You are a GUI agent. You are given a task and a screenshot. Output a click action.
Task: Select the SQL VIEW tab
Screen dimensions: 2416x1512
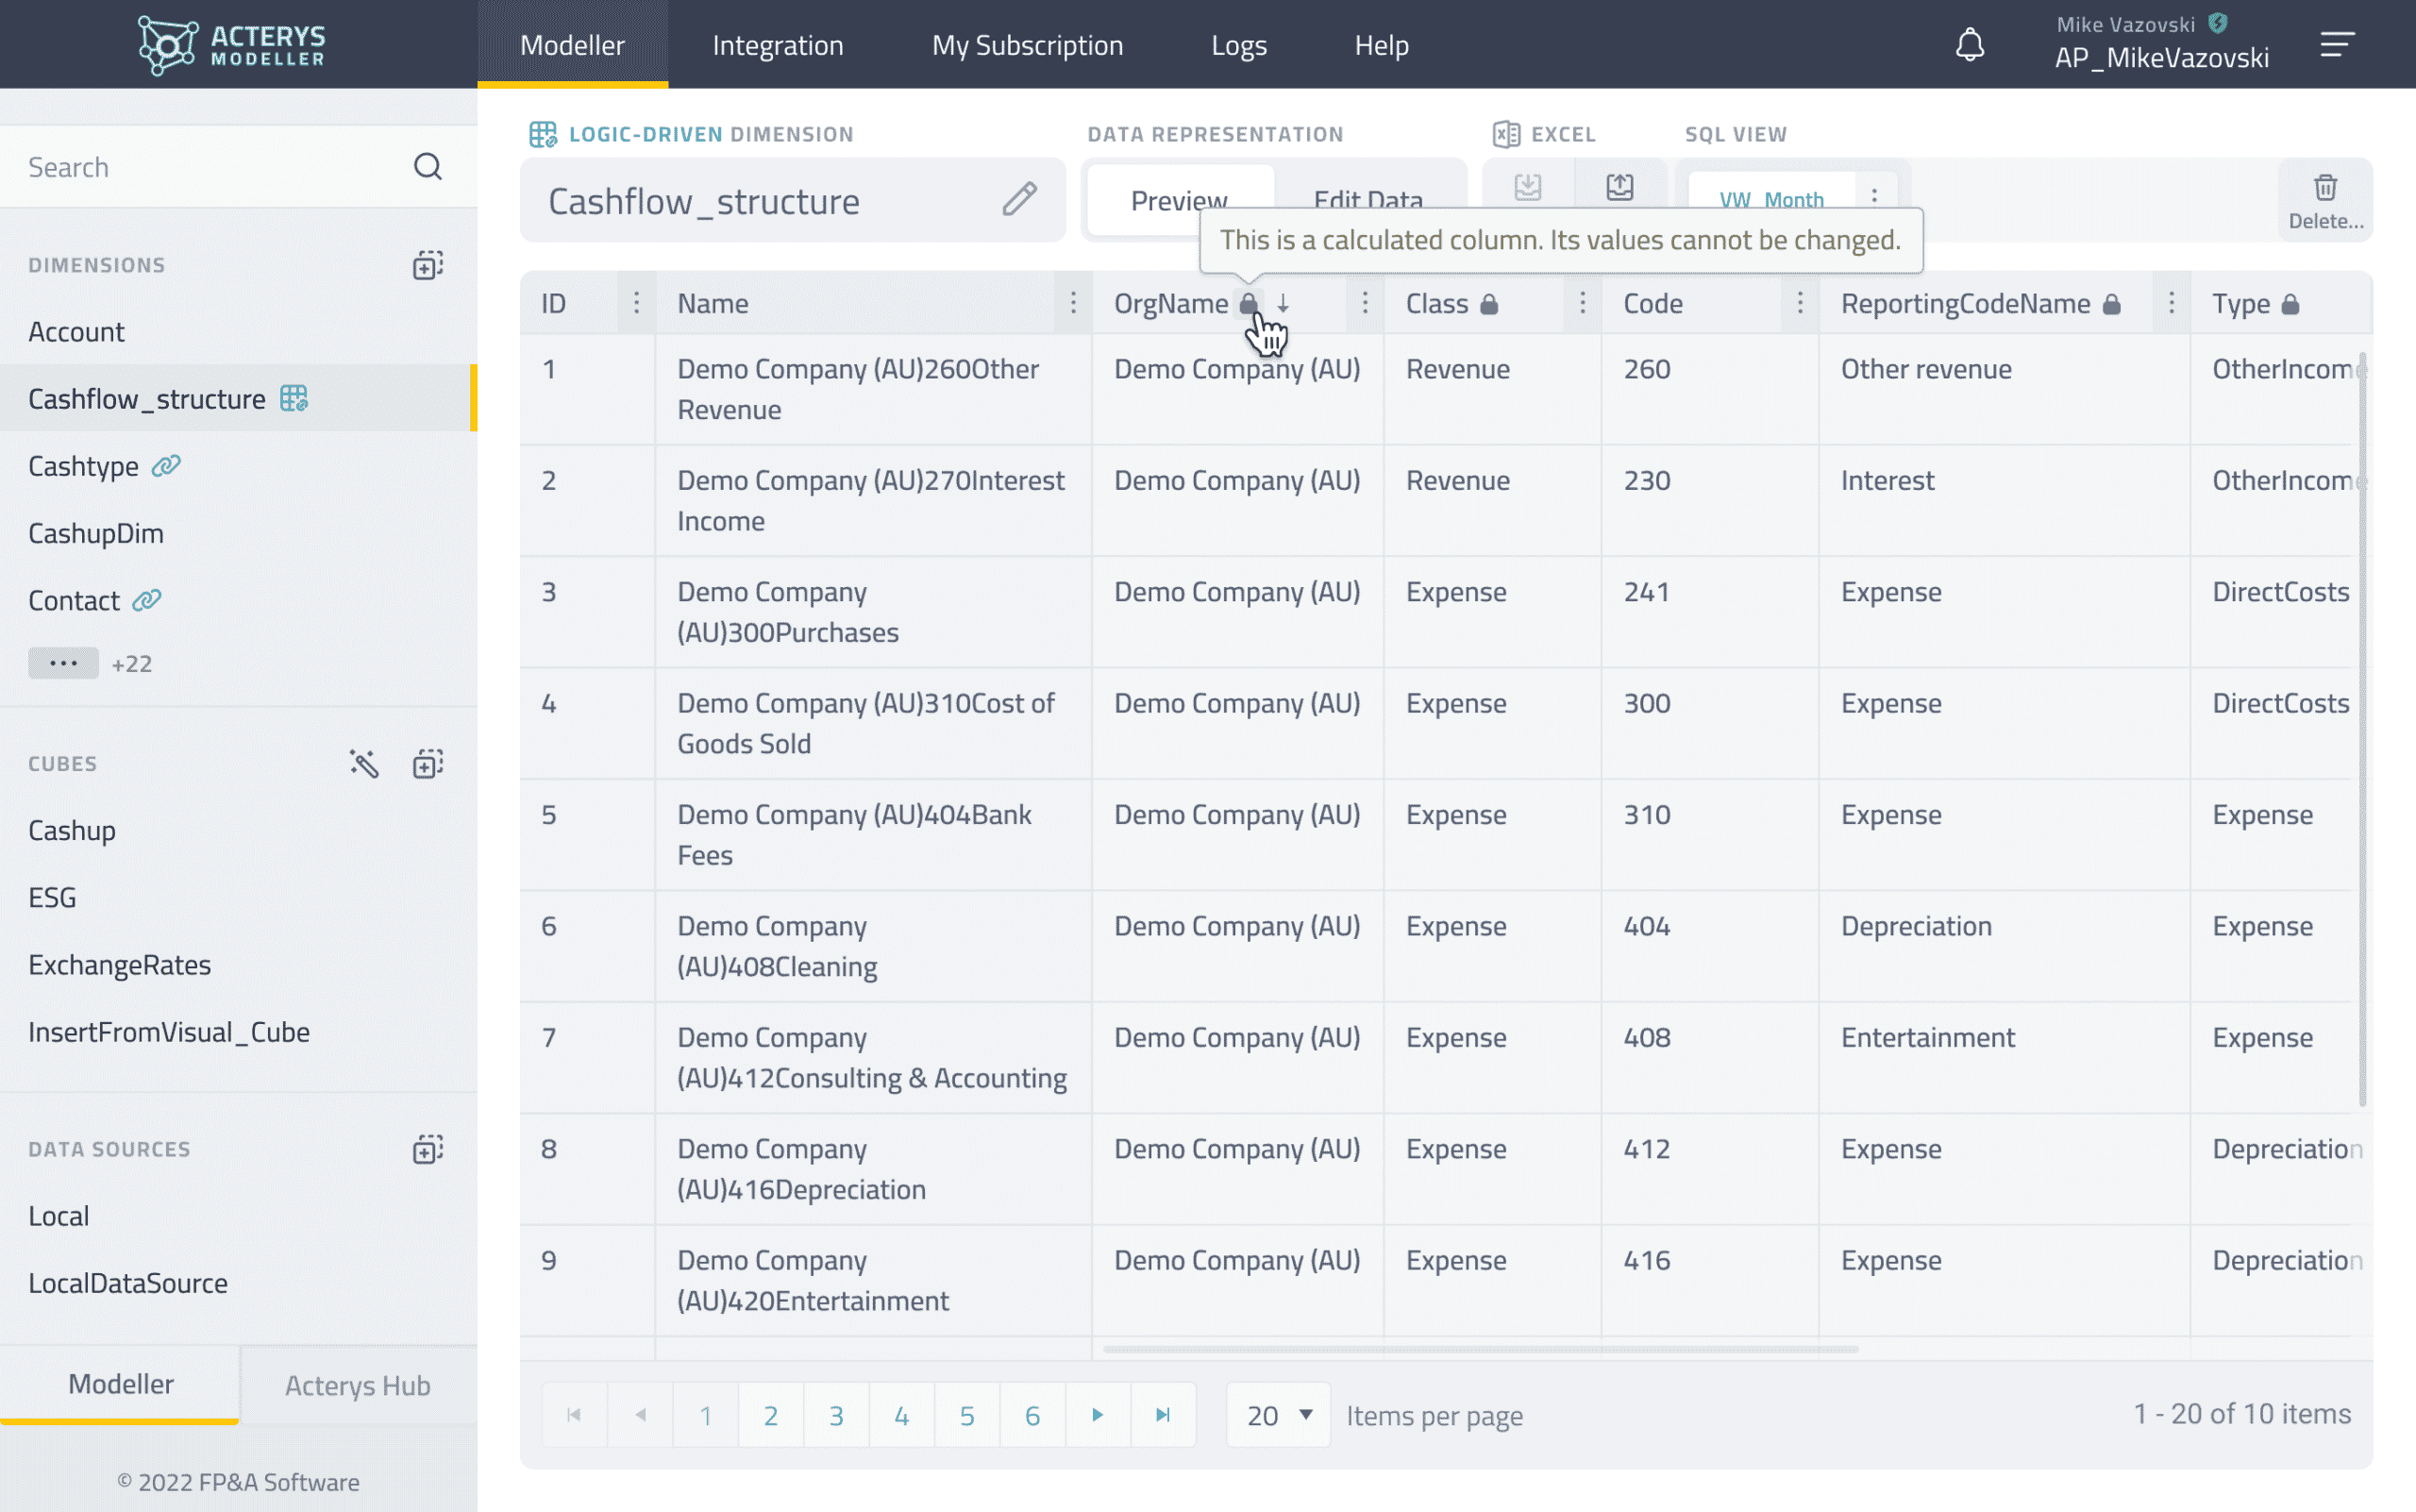tap(1735, 134)
